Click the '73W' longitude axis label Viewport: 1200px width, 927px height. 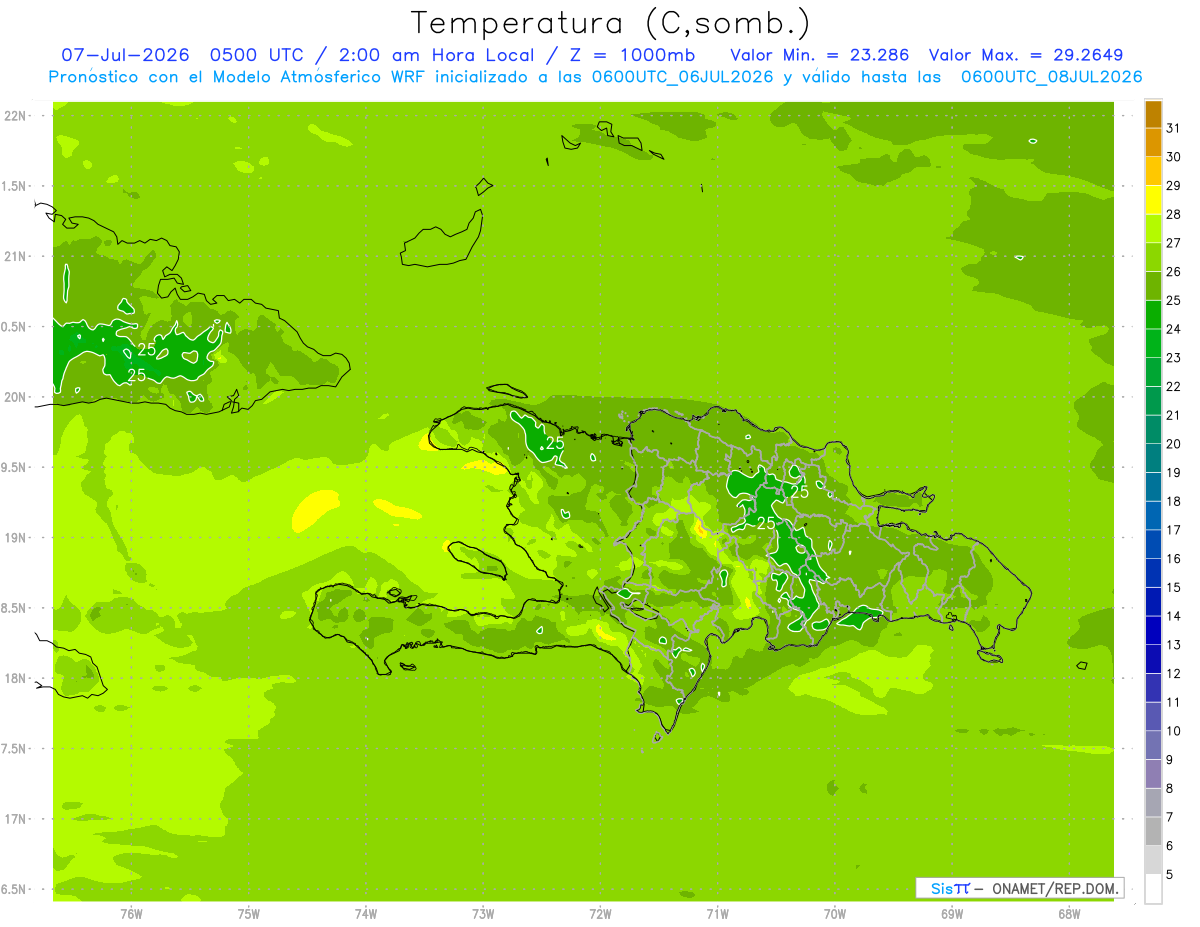point(483,914)
